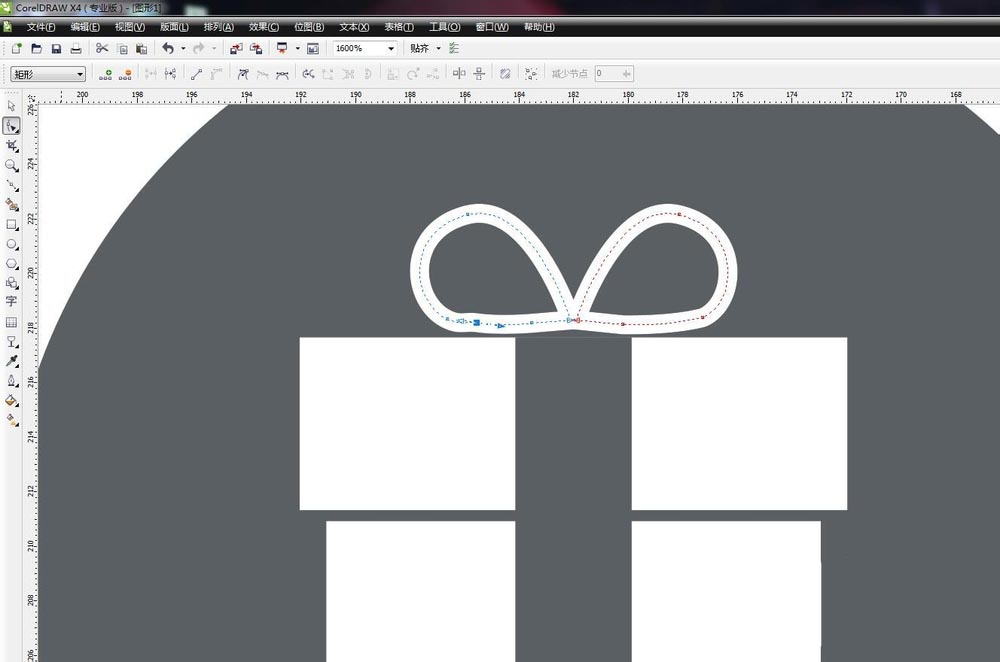This screenshot has width=1000, height=662.
Task: Select the Table tool
Action: [11, 322]
